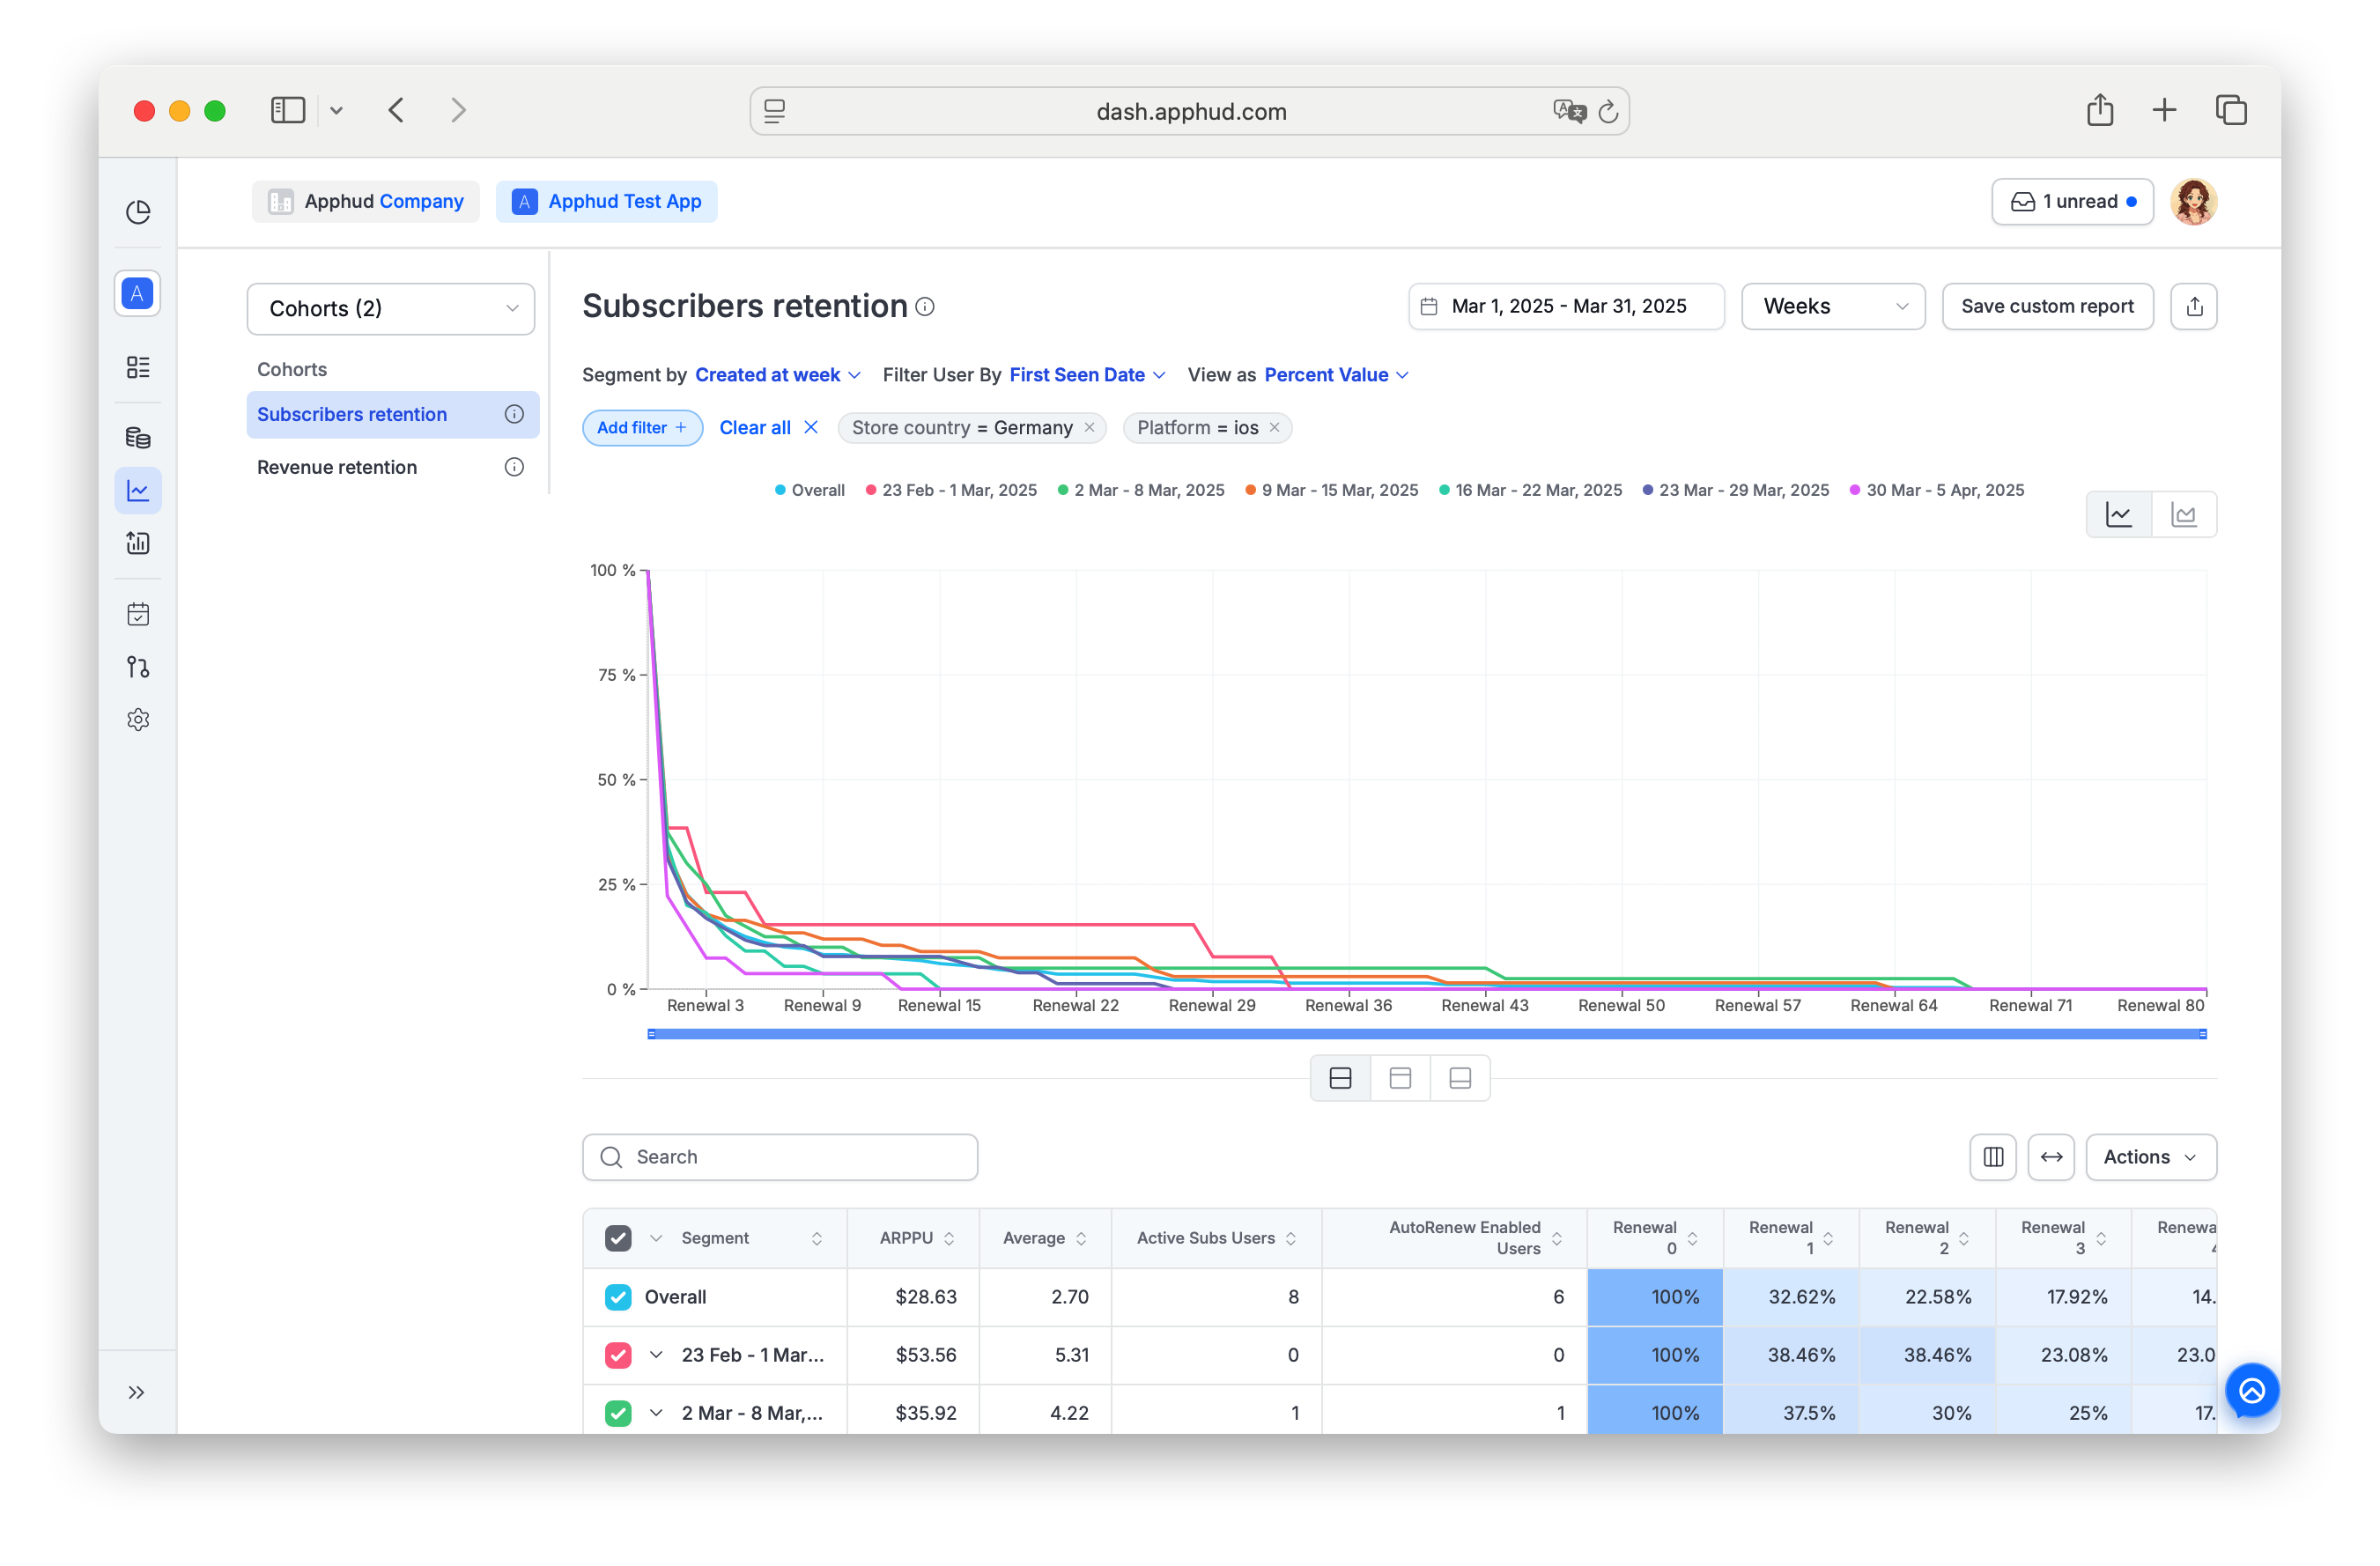Screen dimensions: 2380x1566
Task: Open the dashboard list sidebar icon
Action: pyautogui.click(x=138, y=367)
